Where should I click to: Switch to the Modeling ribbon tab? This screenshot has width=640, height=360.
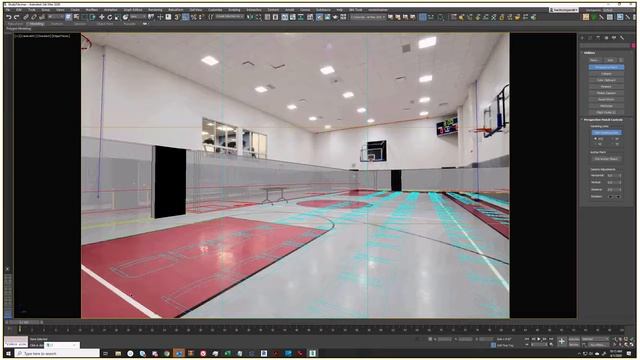pos(37,24)
